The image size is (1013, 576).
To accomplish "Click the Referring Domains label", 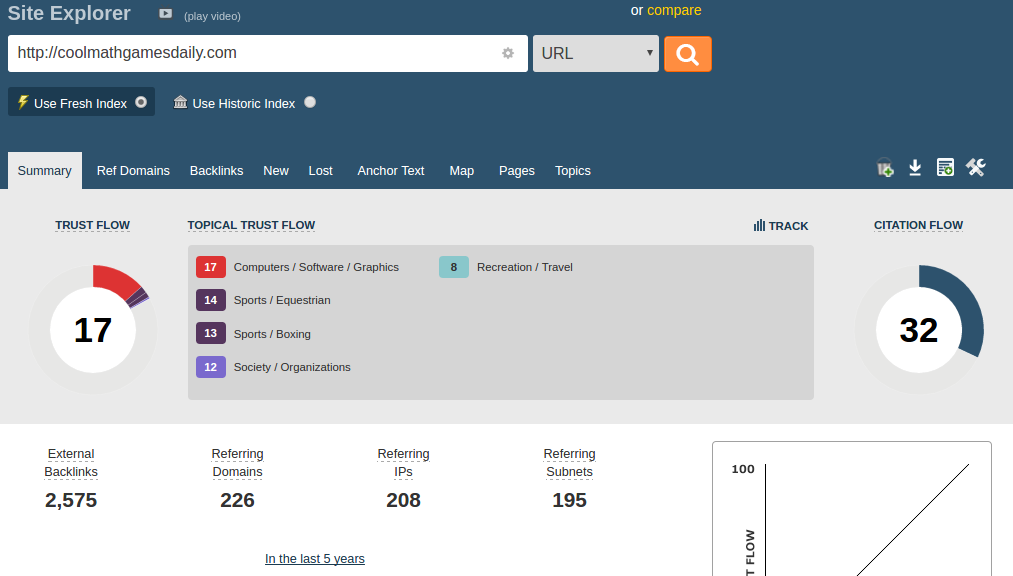I will tap(237, 463).
